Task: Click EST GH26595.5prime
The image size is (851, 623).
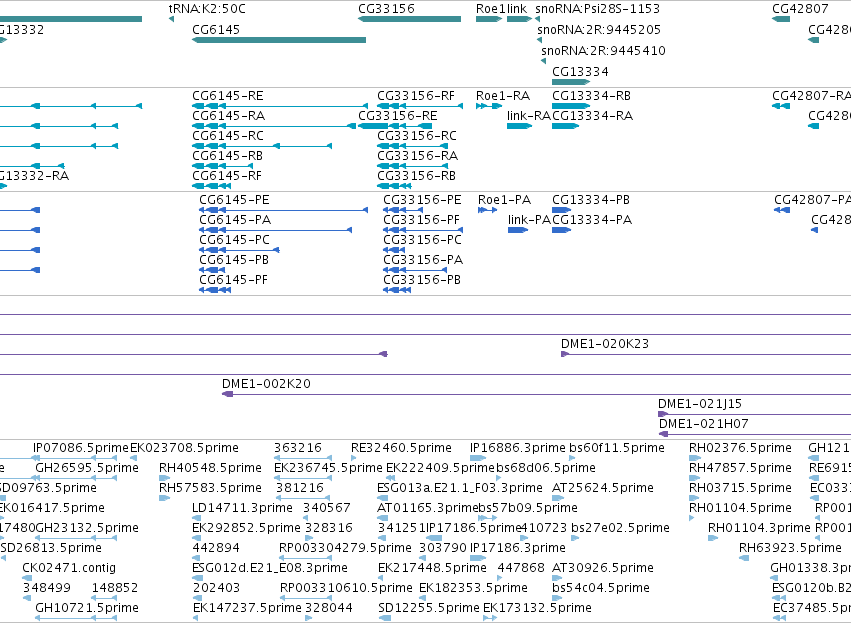Action: coord(87,468)
